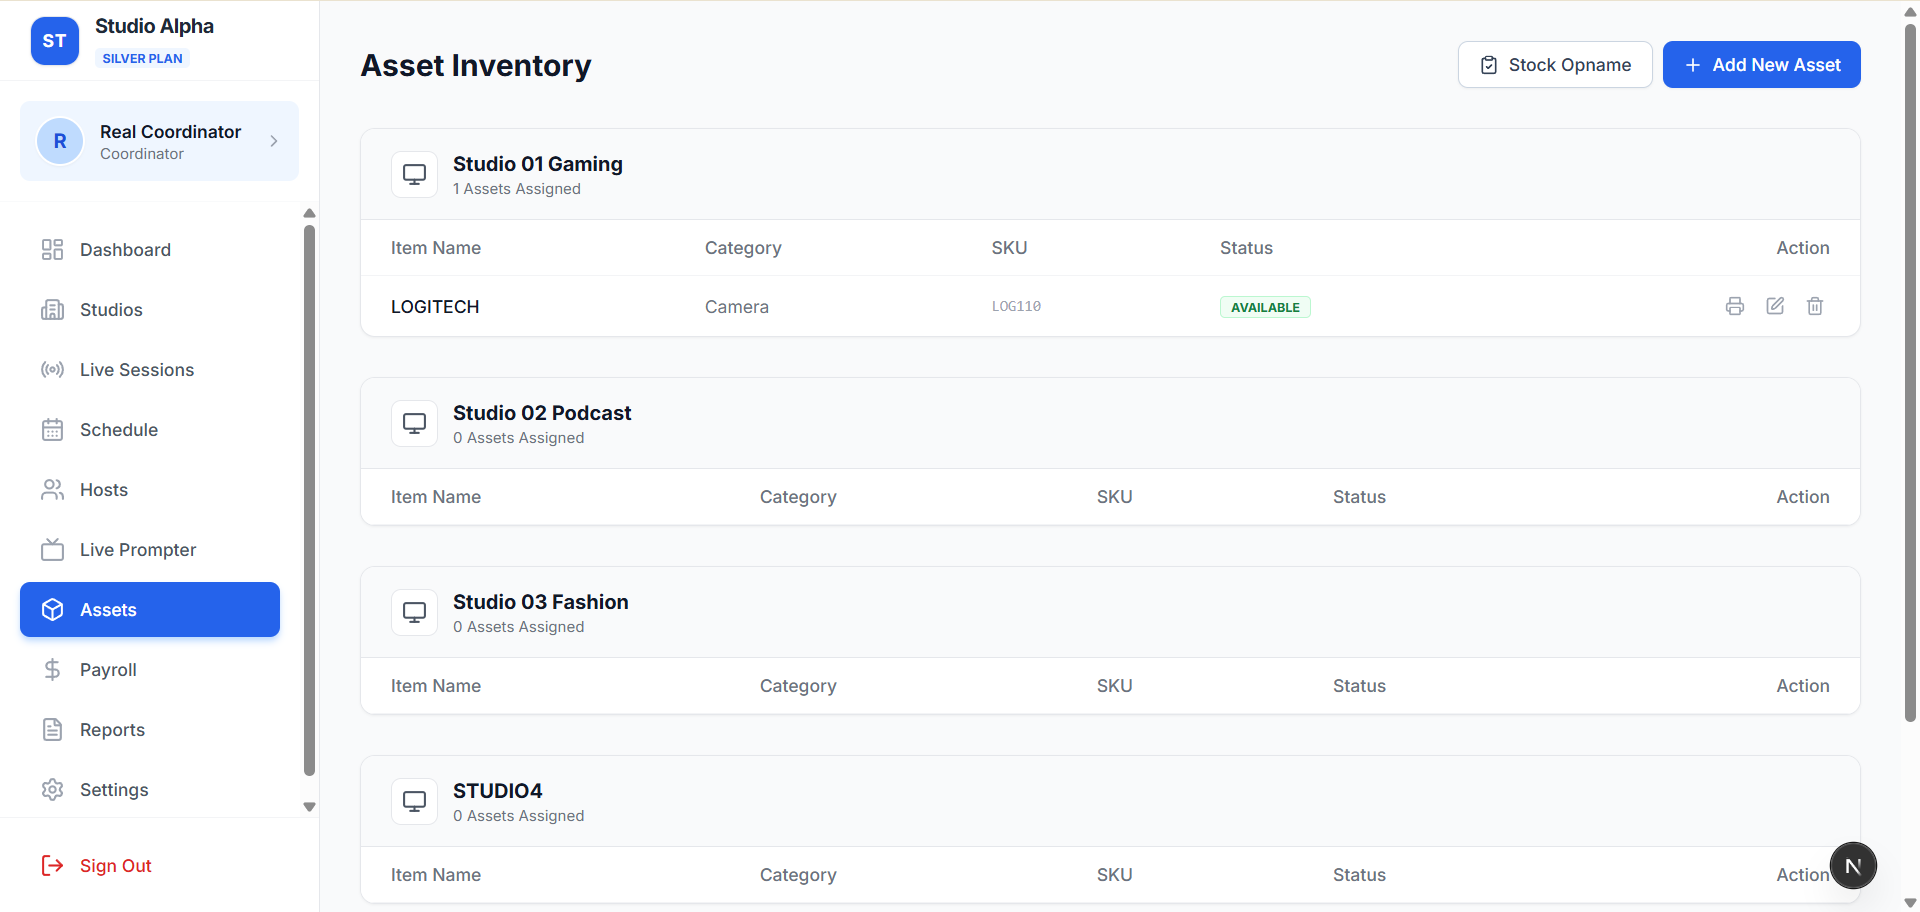
Task: Click the Studio 01 Gaming monitor icon
Action: 414,174
